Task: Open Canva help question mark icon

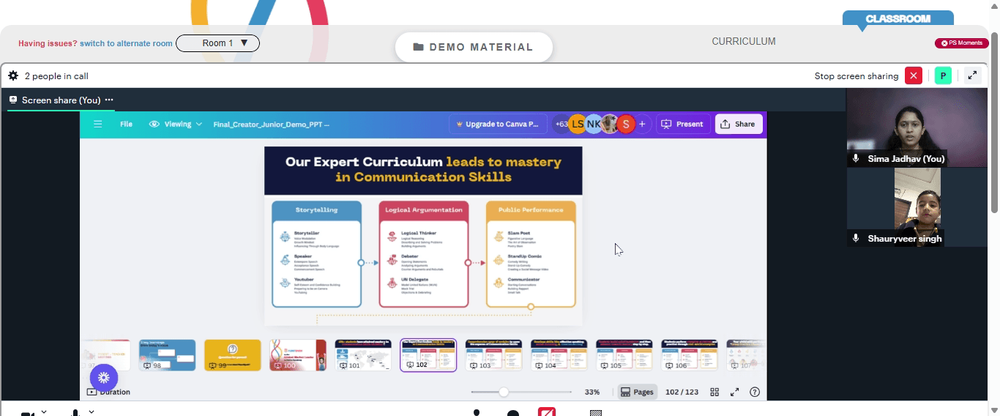Action: [755, 392]
